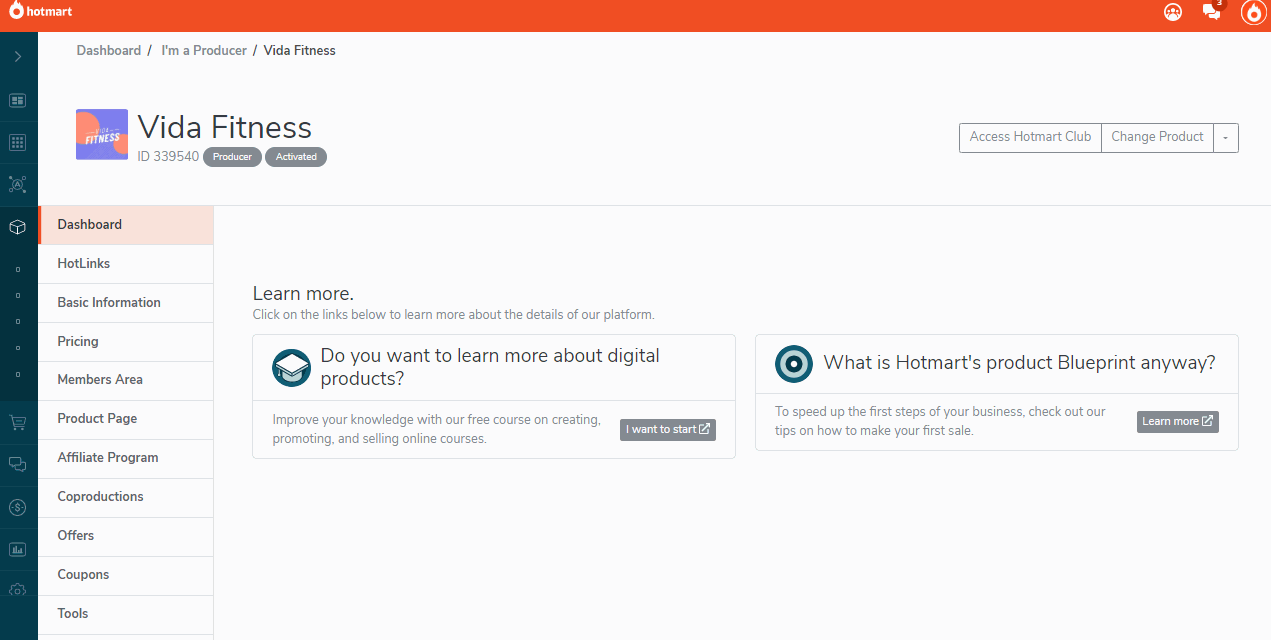Open the dollar coin icon in sidebar
Viewport: 1271px width, 640px height.
[18, 507]
